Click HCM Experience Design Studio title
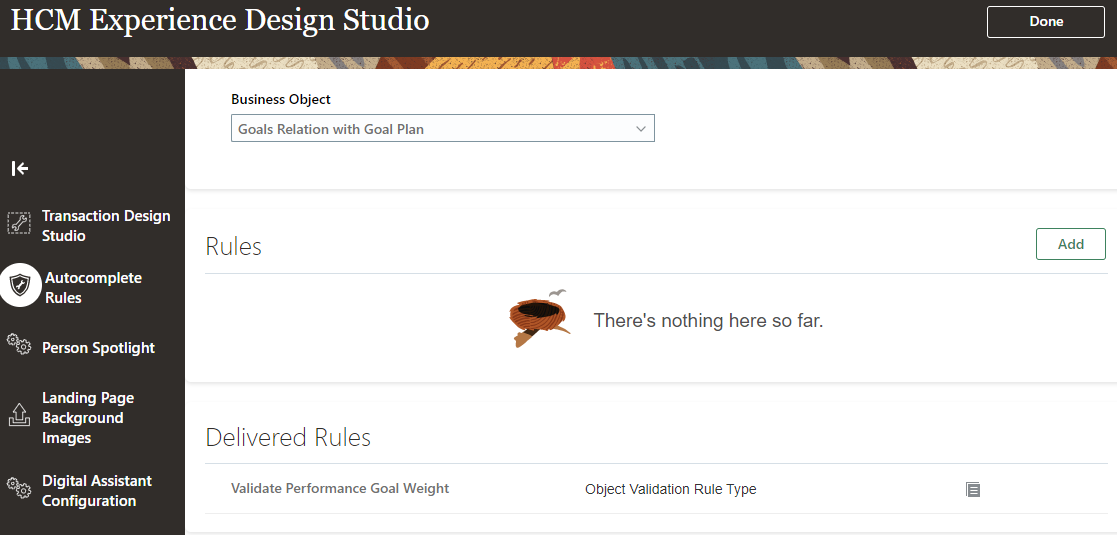1117x535 pixels. click(220, 21)
